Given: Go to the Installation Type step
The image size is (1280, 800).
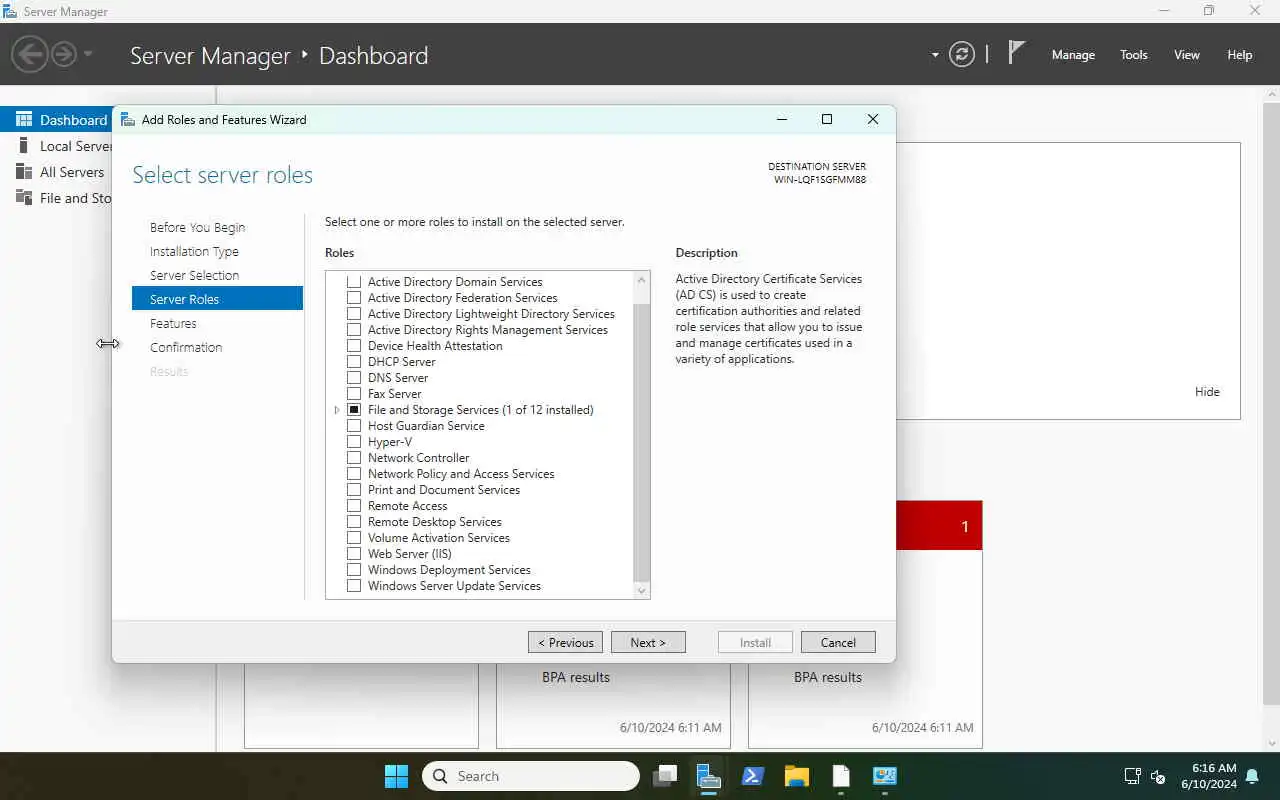Looking at the screenshot, I should 194,251.
